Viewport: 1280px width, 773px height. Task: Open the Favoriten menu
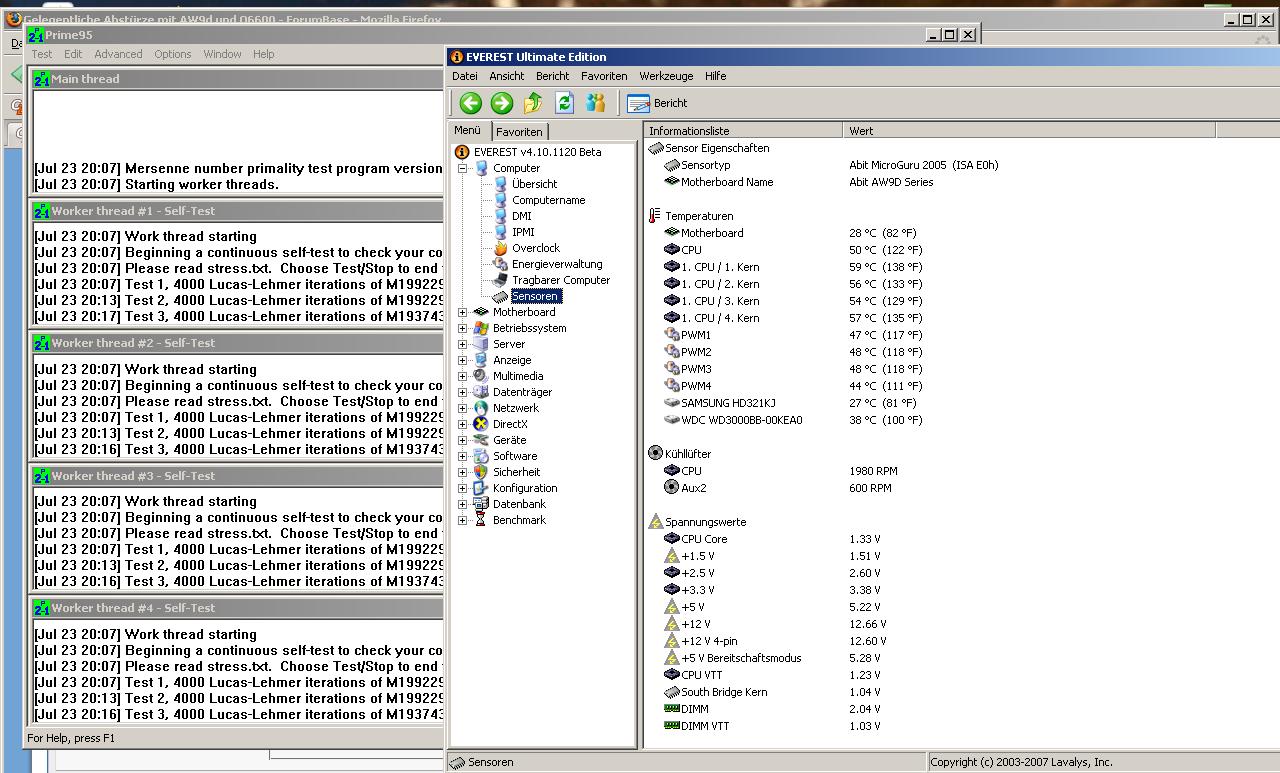[604, 76]
